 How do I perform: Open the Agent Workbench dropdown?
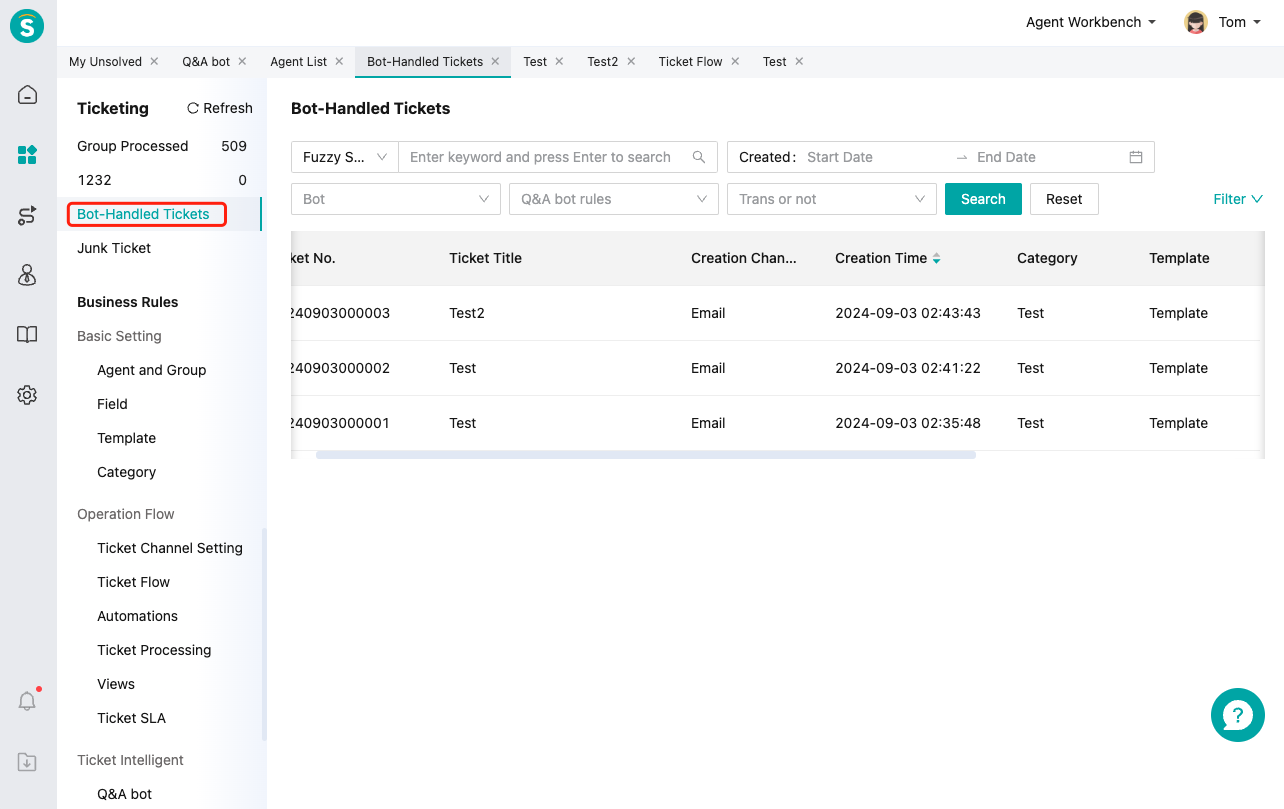[1091, 22]
